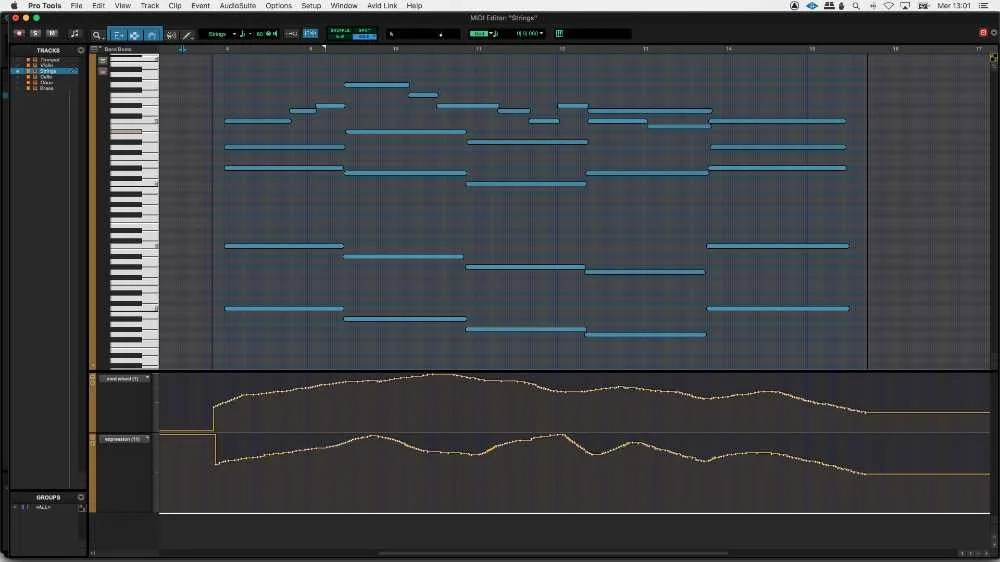Select the Grabber hand tool
Image resolution: width=1000 pixels, height=562 pixels.
pos(152,35)
